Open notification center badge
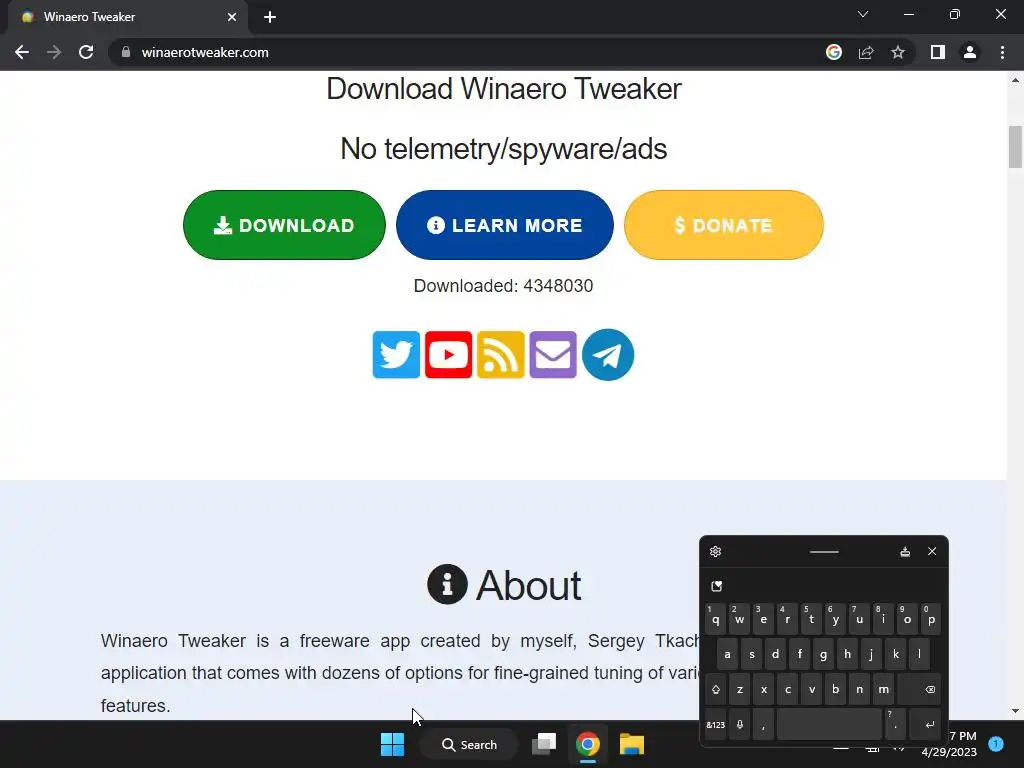The image size is (1024, 768). (x=996, y=744)
